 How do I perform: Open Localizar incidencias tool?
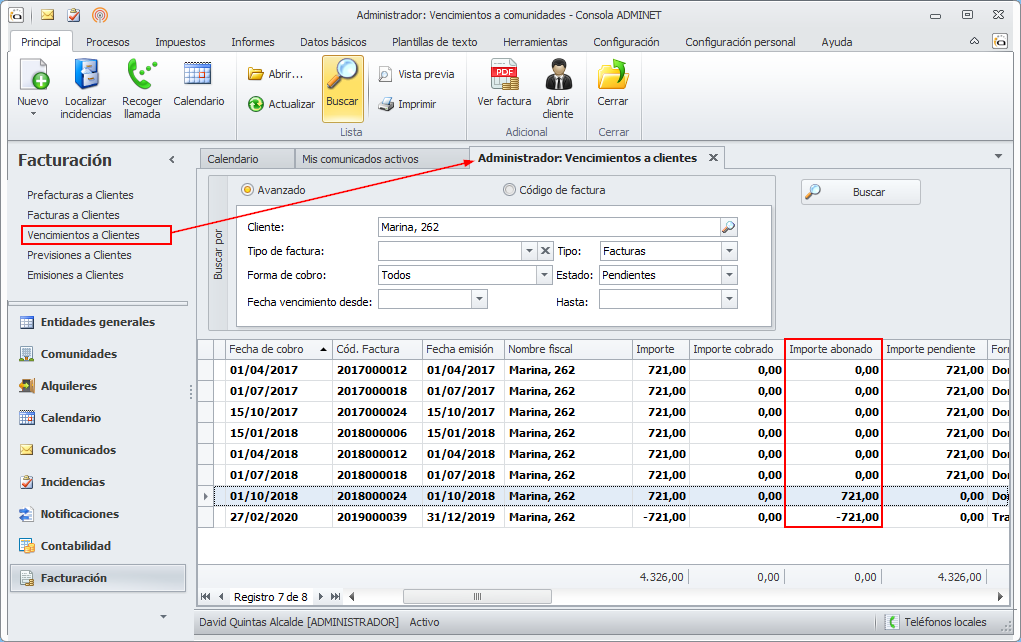pyautogui.click(x=85, y=76)
